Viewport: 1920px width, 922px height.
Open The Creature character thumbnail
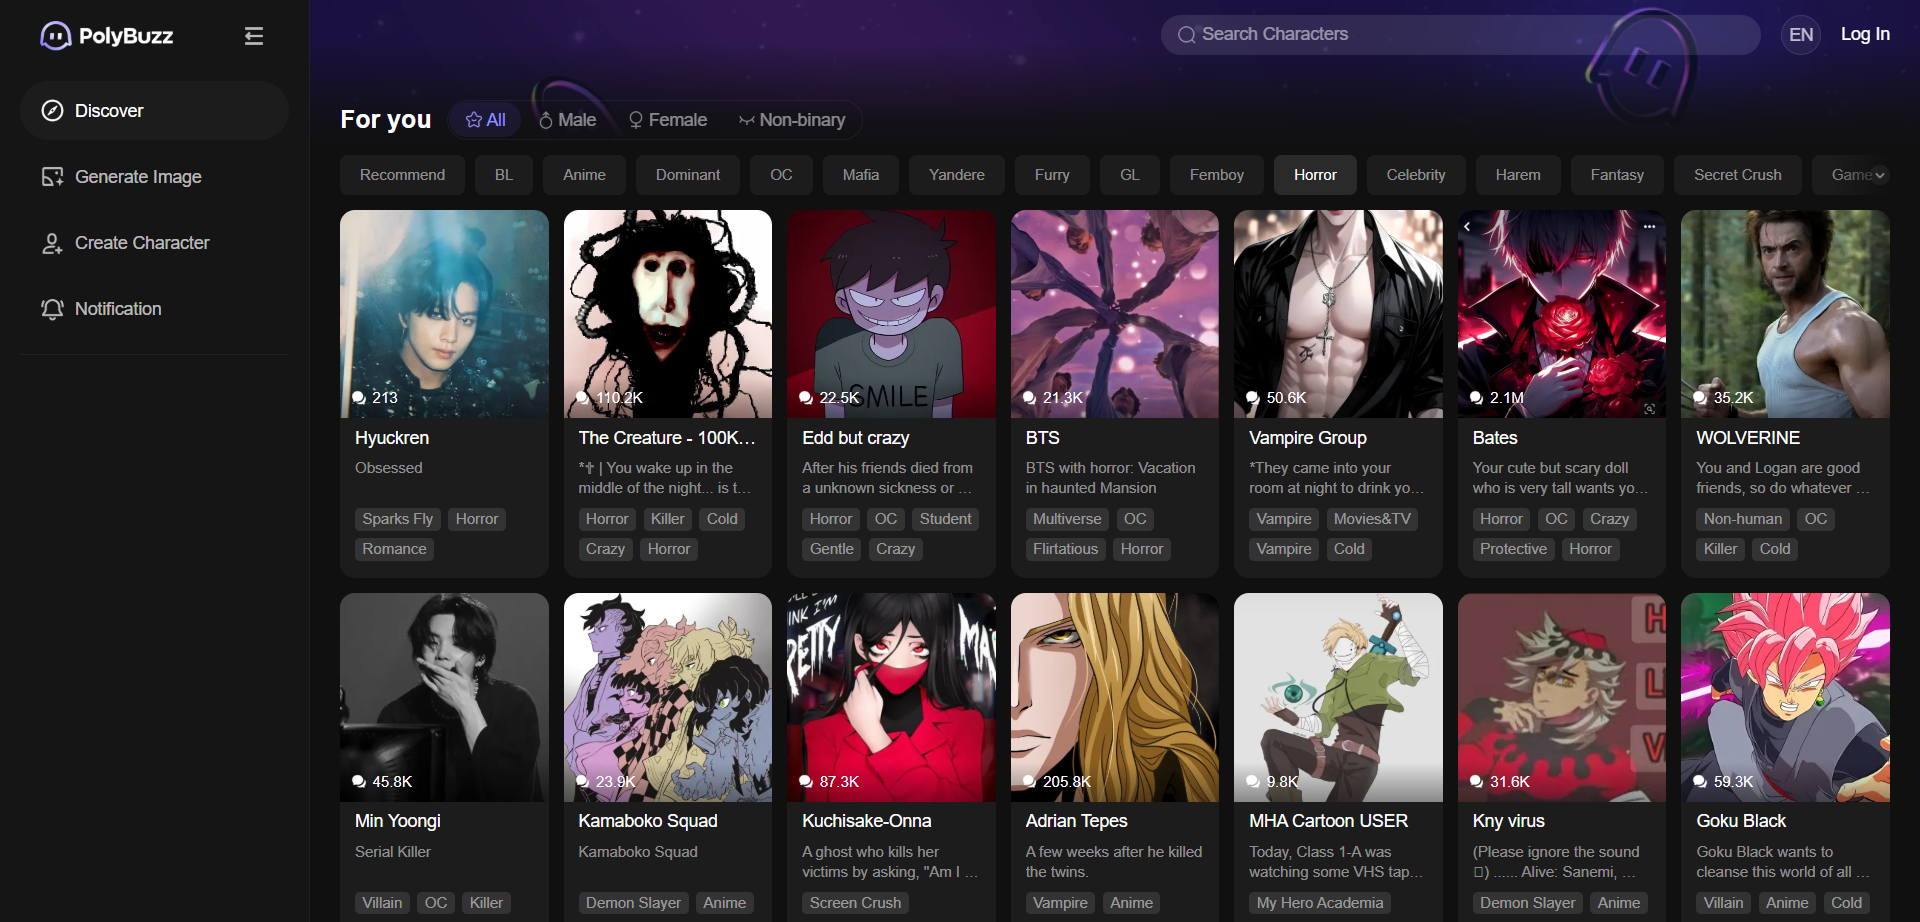(x=668, y=314)
